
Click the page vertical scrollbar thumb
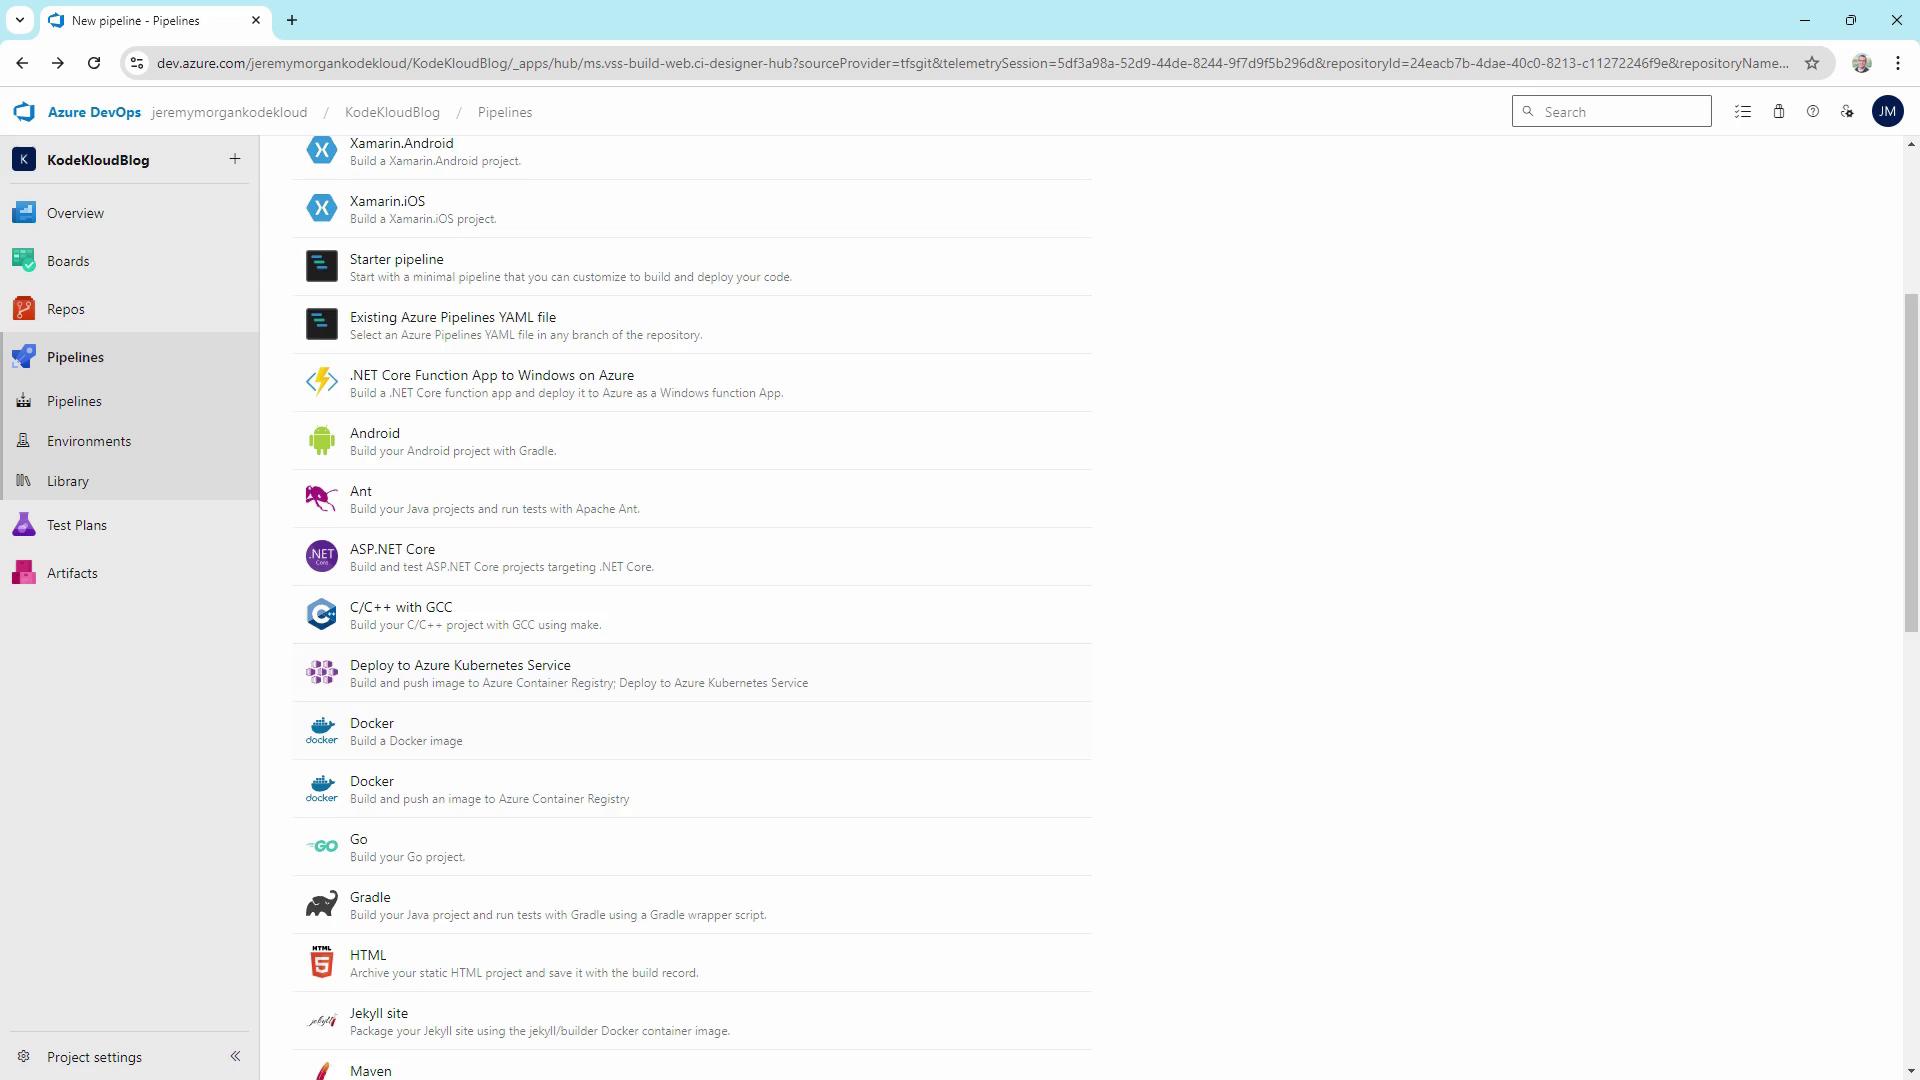coord(1910,463)
